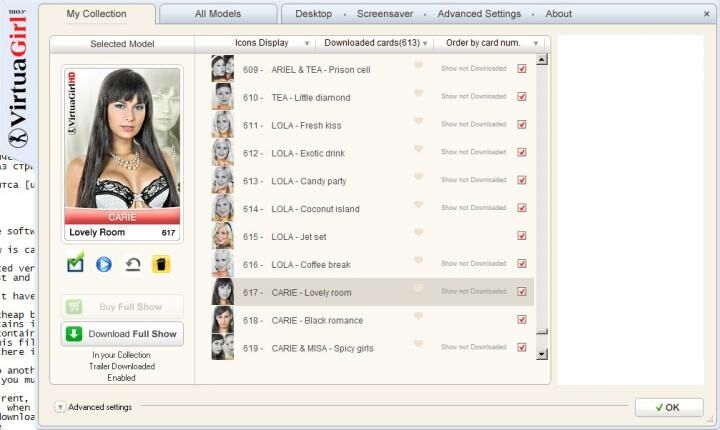Image resolution: width=720 pixels, height=430 pixels.
Task: Click heart icon for 612 LOLA Exotic drink
Action: (418, 148)
